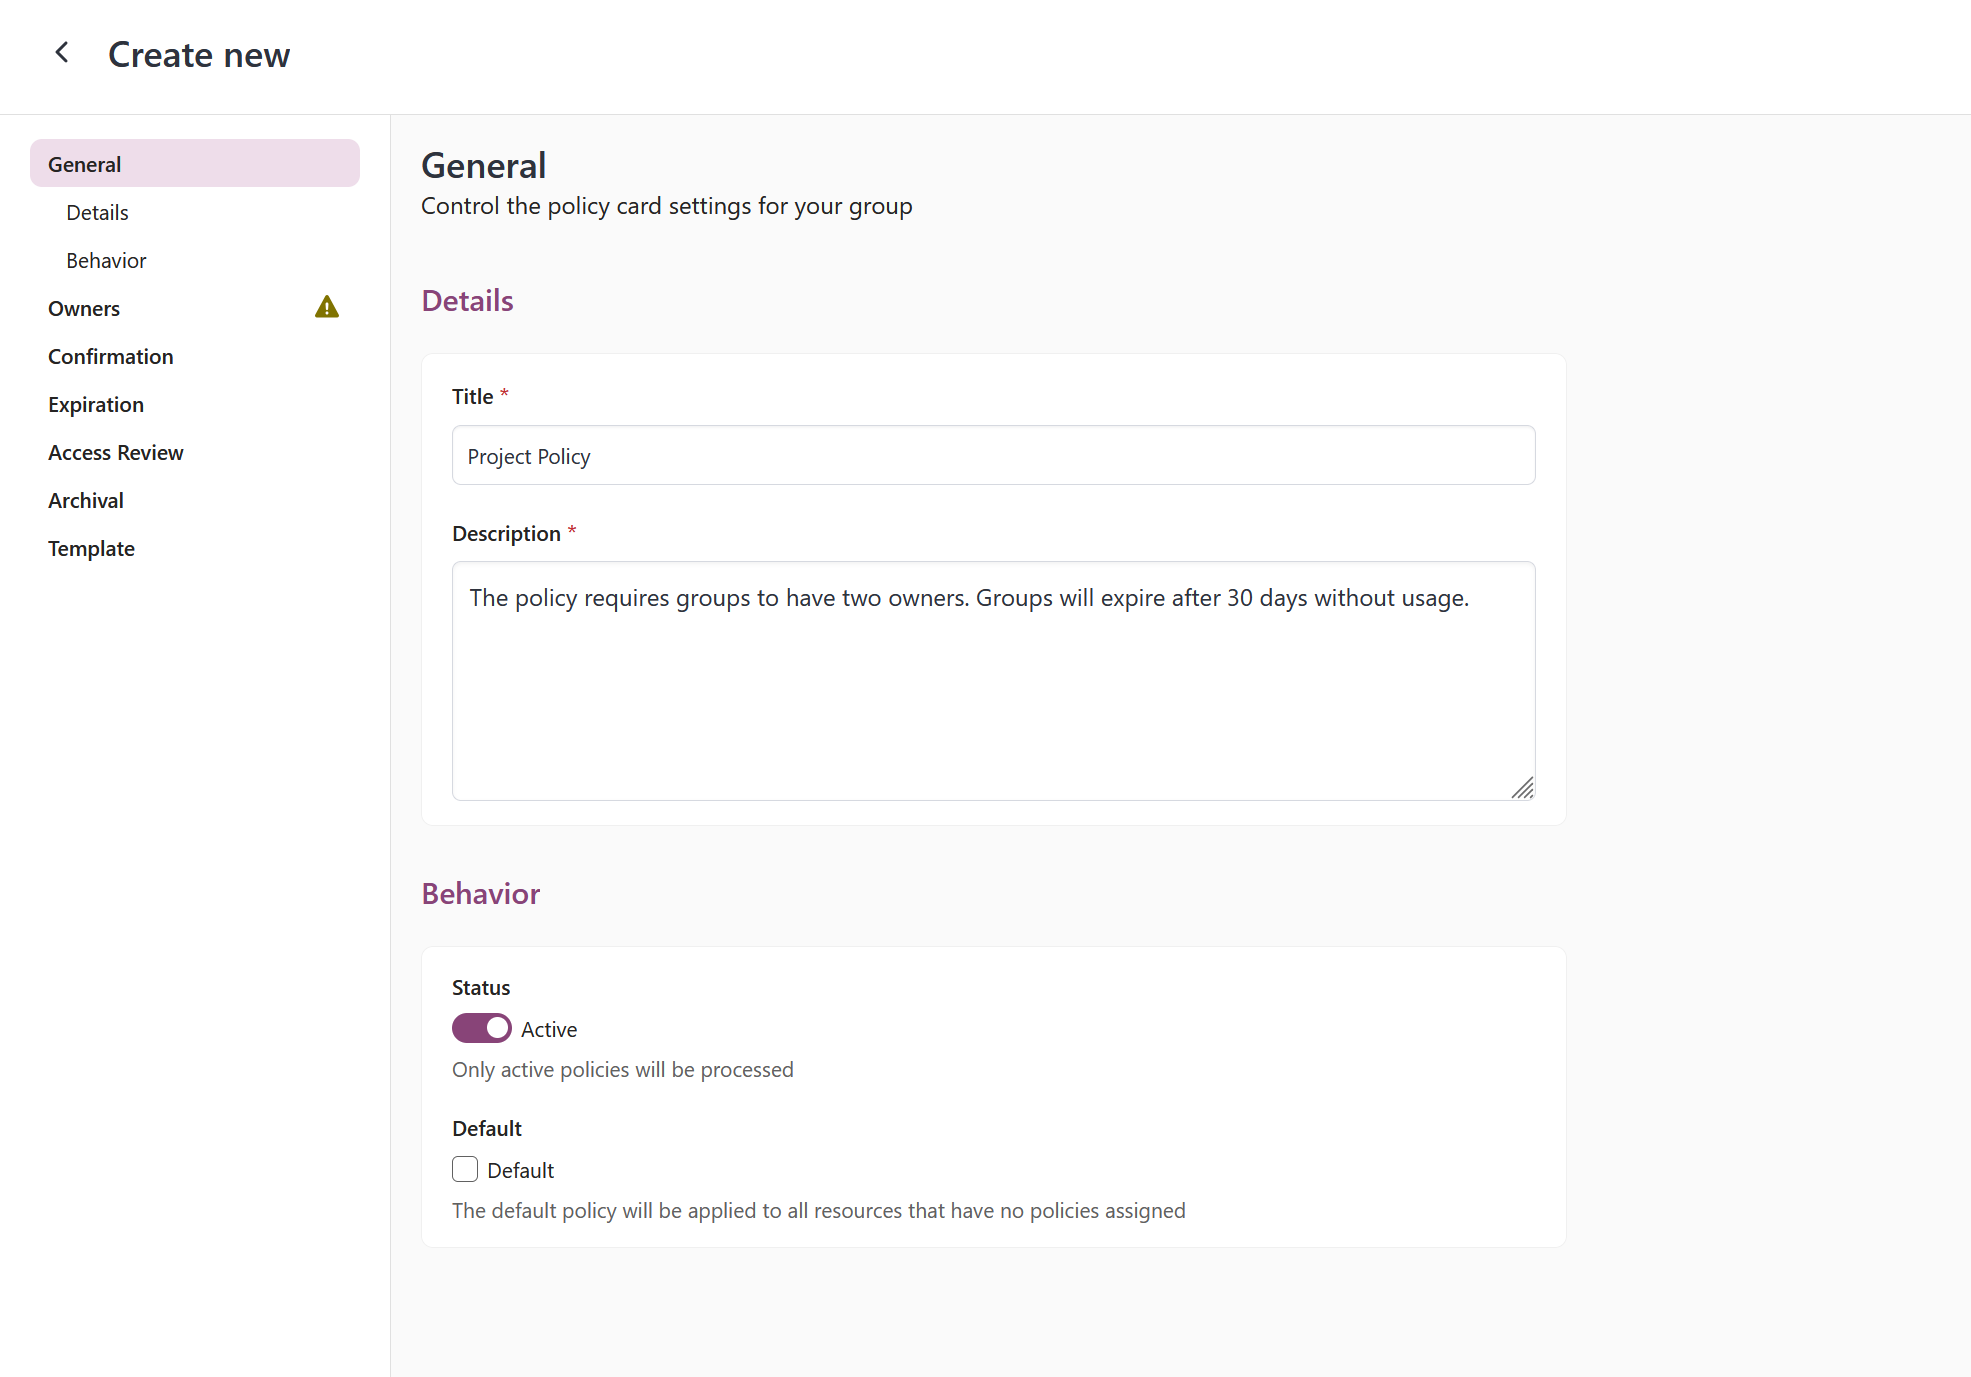
Task: Click the description textarea resize handle
Action: 1522,788
